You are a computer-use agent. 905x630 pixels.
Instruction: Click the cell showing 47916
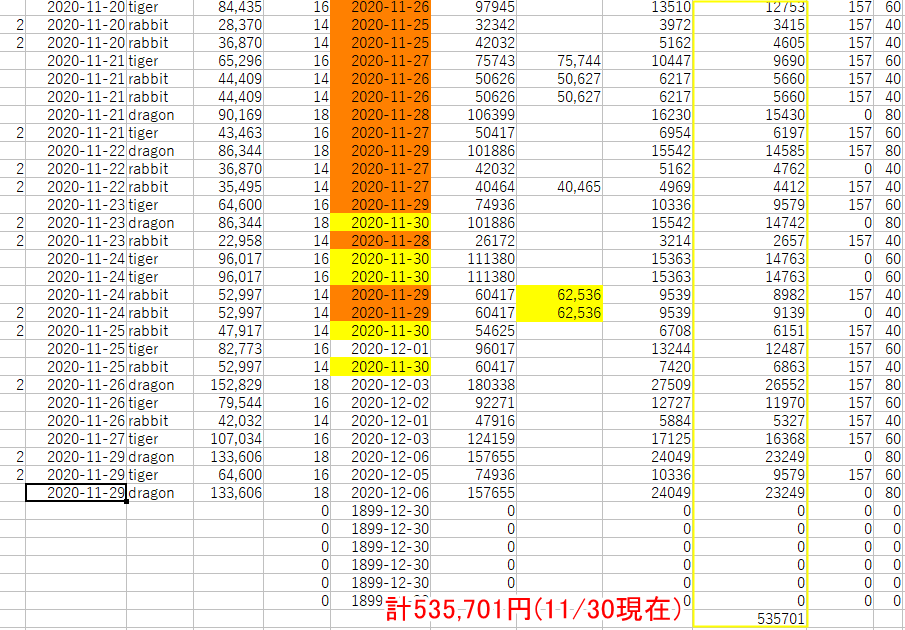(x=473, y=421)
